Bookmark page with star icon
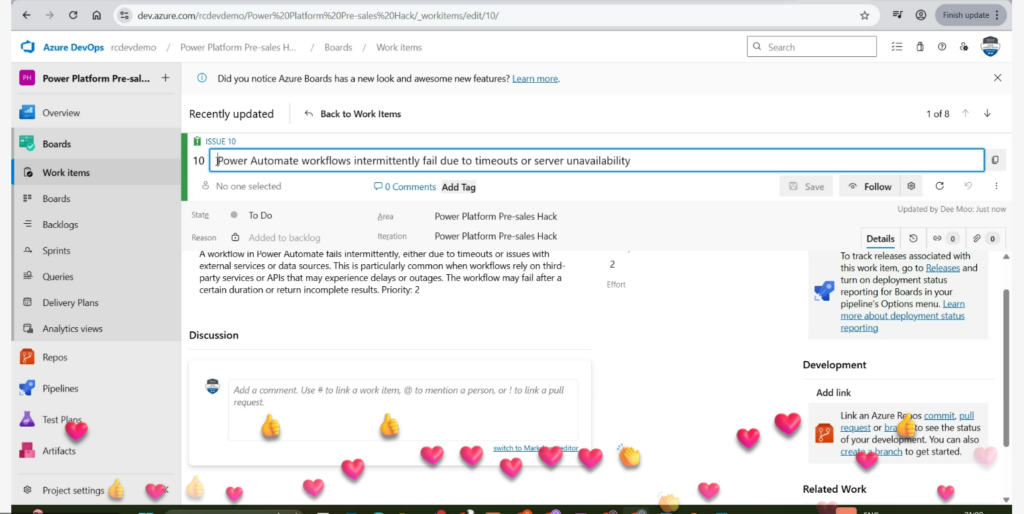The image size is (1024, 514). (x=864, y=15)
